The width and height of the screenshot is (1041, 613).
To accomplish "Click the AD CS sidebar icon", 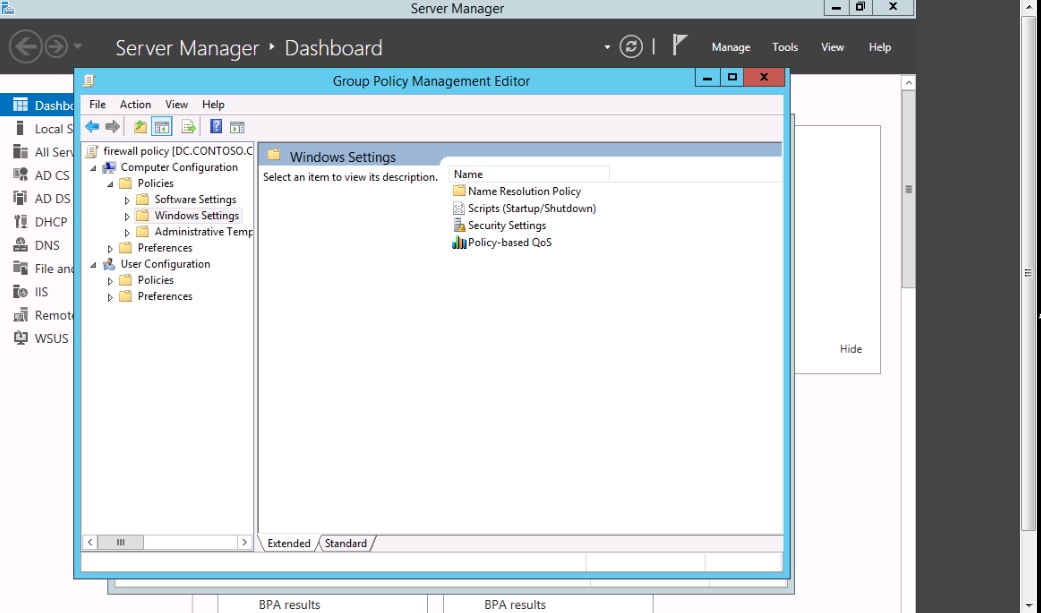I will point(21,175).
